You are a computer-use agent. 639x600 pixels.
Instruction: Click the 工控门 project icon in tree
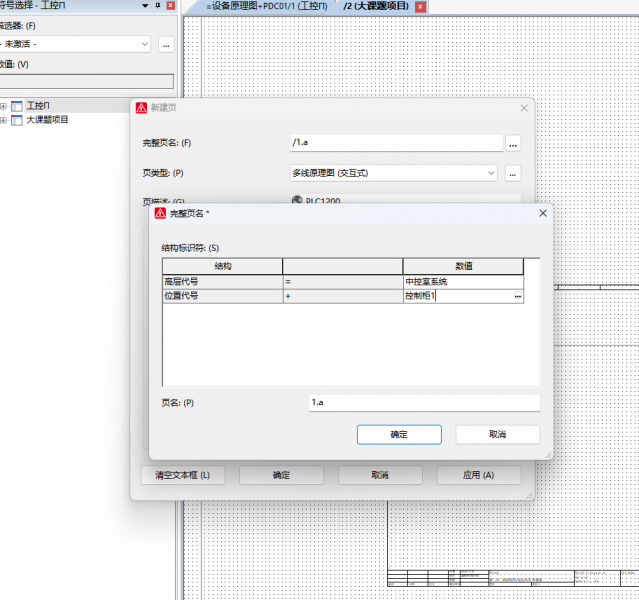[x=17, y=106]
